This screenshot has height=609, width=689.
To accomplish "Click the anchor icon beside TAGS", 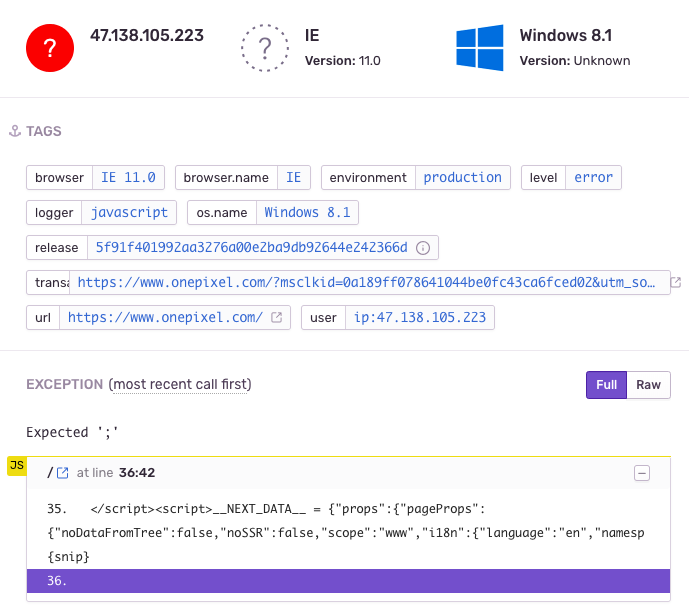I will pyautogui.click(x=15, y=131).
